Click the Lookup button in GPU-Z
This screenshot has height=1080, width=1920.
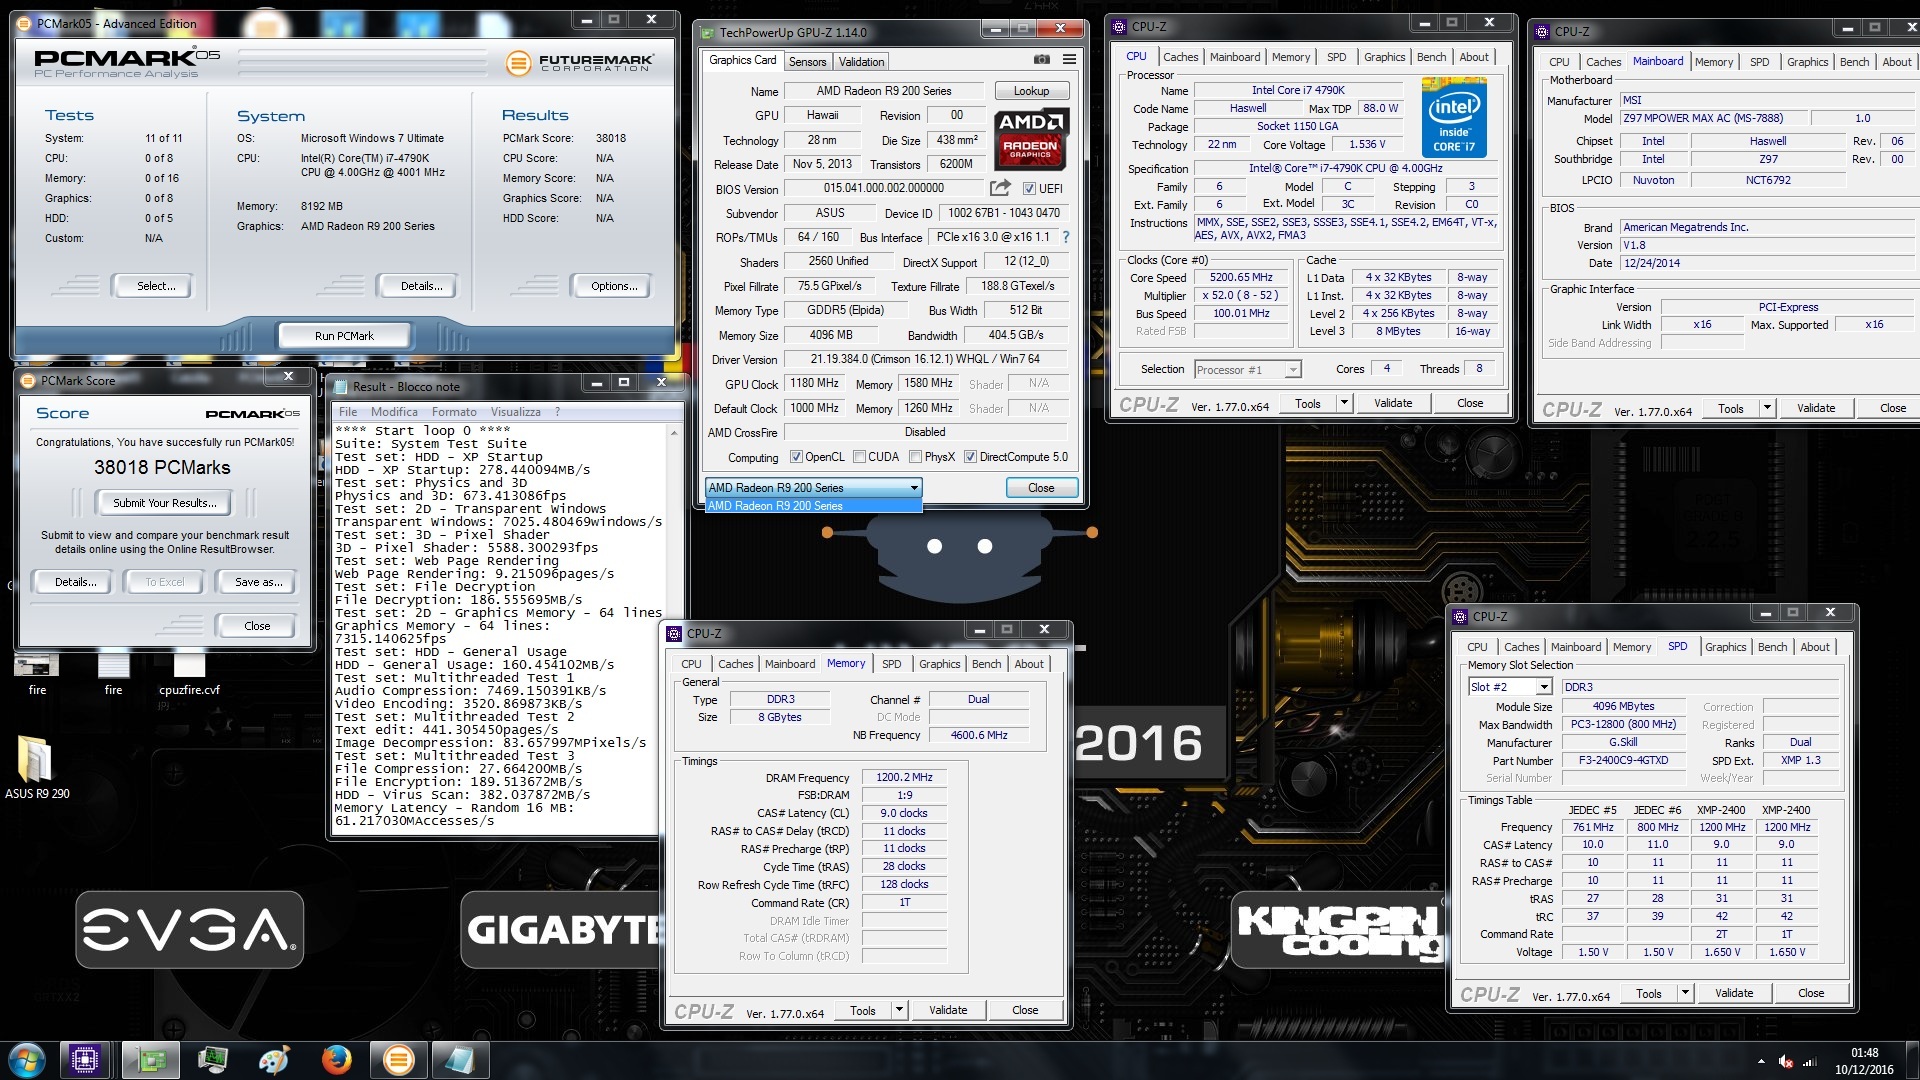tap(1031, 91)
